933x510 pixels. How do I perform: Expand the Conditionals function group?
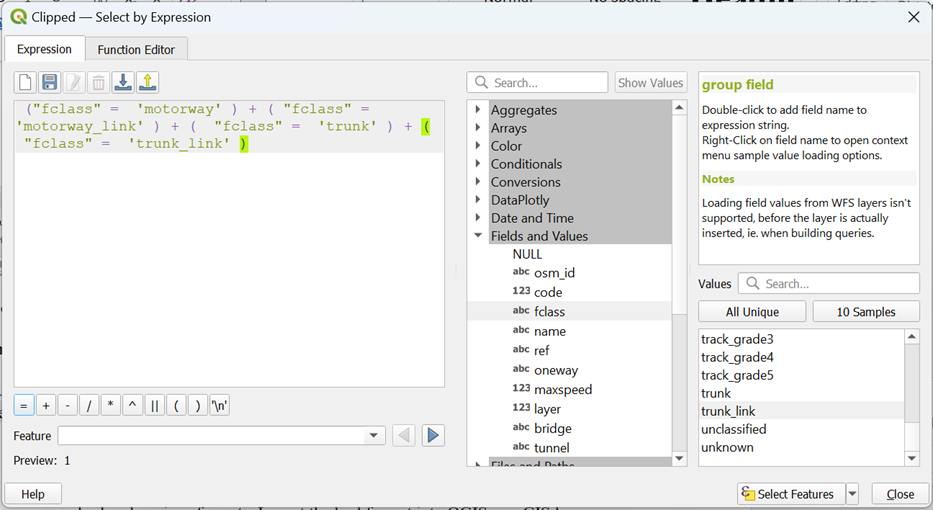tap(478, 164)
